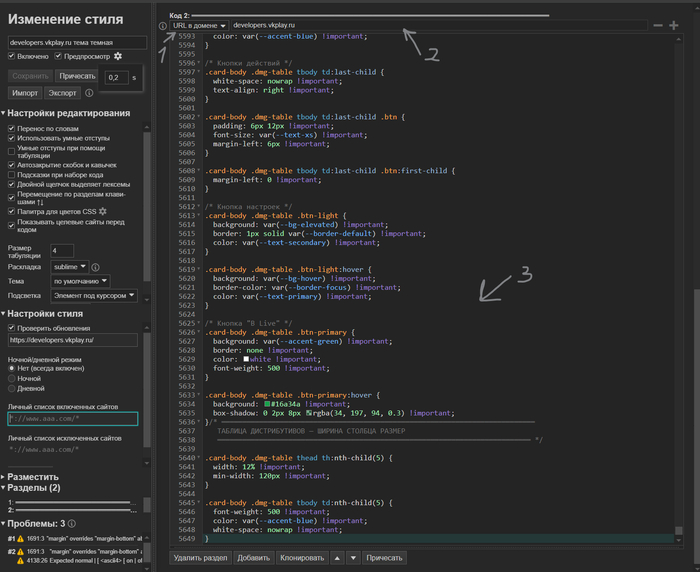Open the URL в домене dropdown
700x572 pixels.
point(199,25)
